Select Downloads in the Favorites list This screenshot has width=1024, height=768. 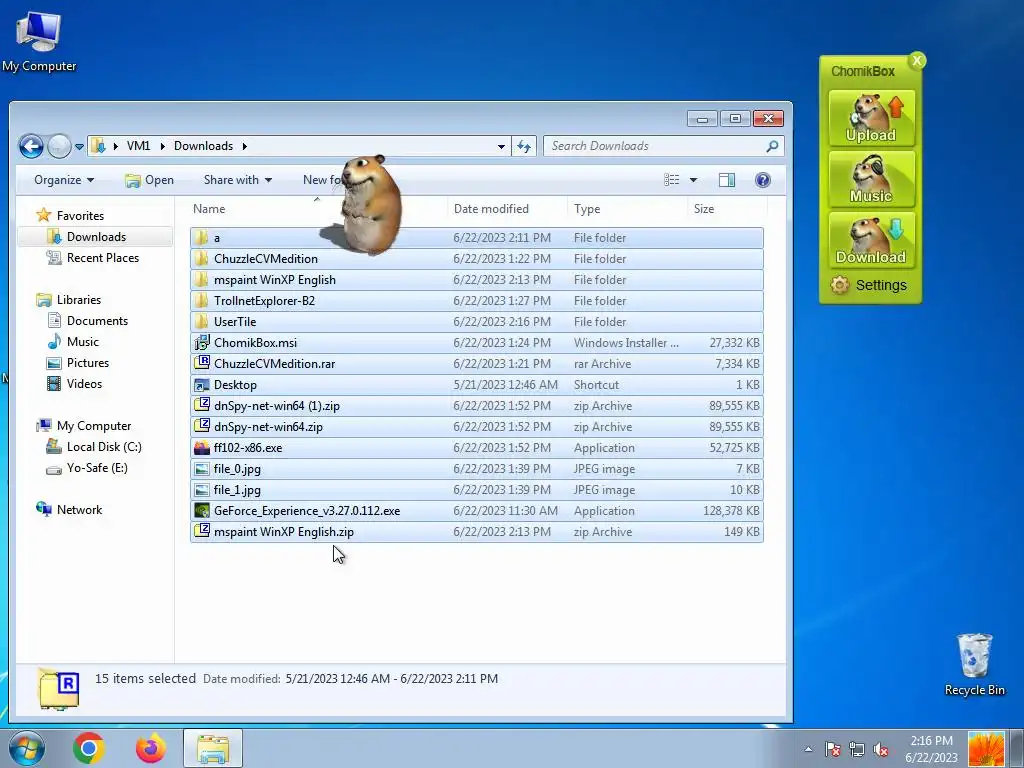pos(96,237)
